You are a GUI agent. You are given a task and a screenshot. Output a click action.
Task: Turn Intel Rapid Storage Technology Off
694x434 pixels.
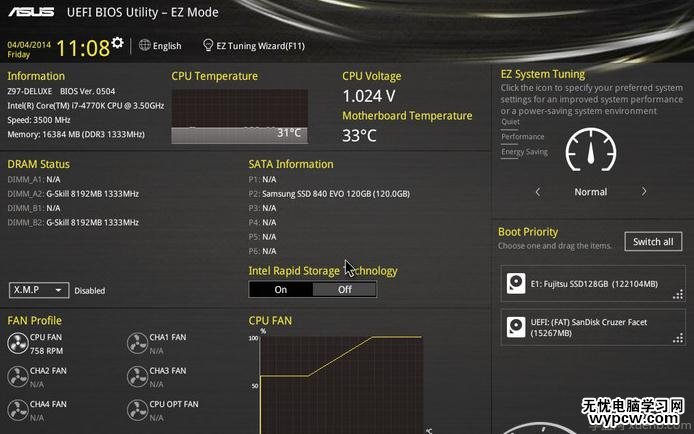[x=345, y=290]
